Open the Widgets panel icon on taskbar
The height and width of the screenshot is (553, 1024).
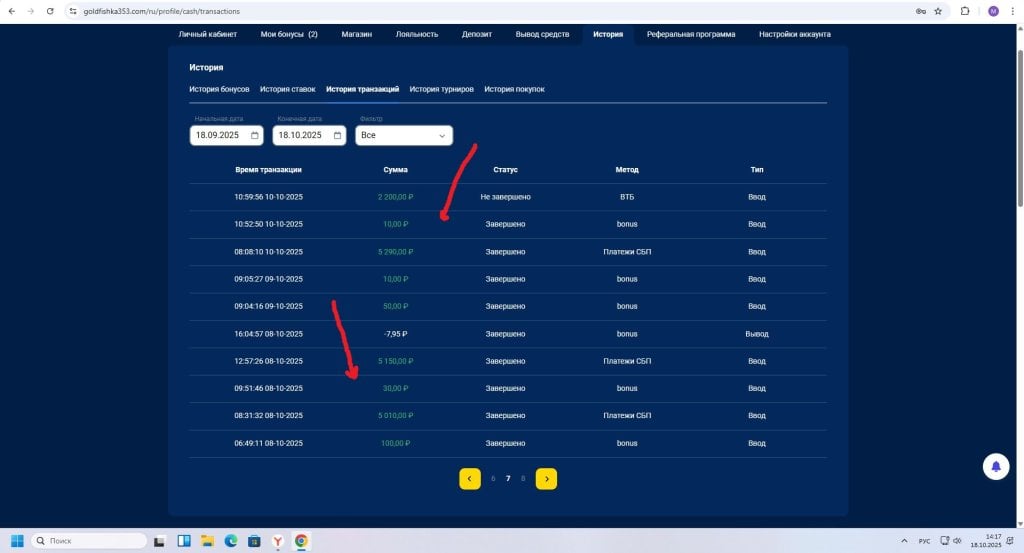(x=184, y=541)
